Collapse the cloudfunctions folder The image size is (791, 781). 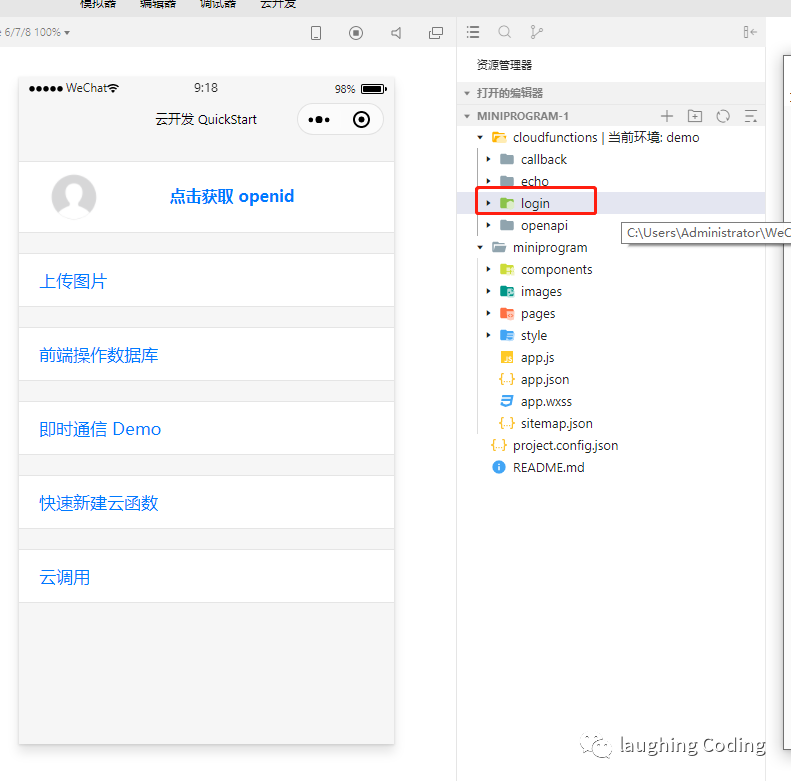pyautogui.click(x=480, y=137)
